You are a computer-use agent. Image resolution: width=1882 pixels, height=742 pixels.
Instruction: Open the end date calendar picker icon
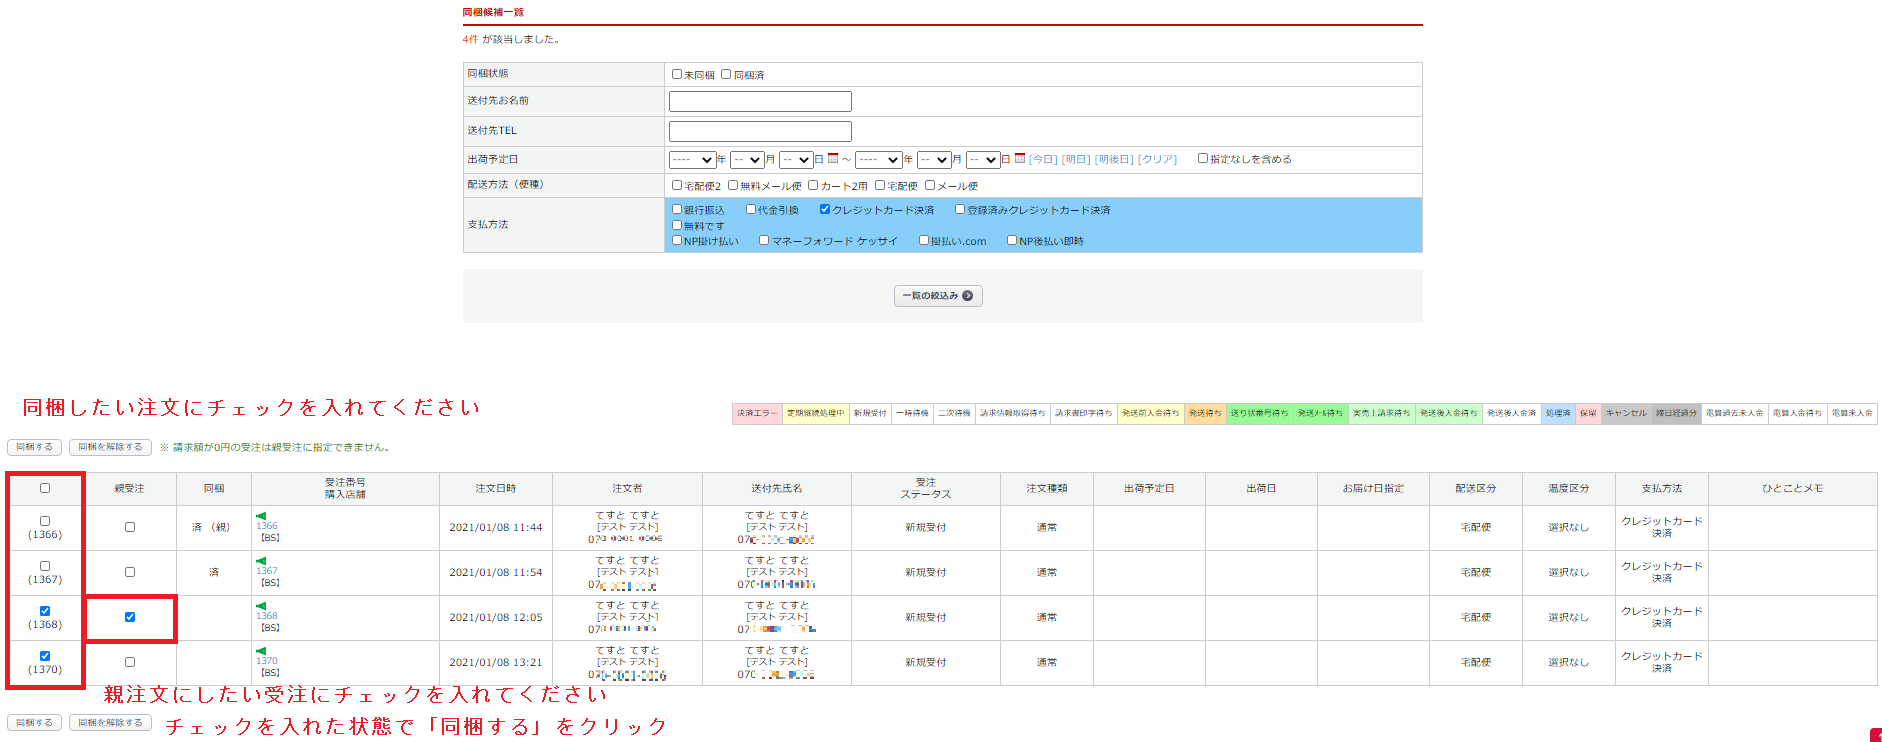(1019, 158)
